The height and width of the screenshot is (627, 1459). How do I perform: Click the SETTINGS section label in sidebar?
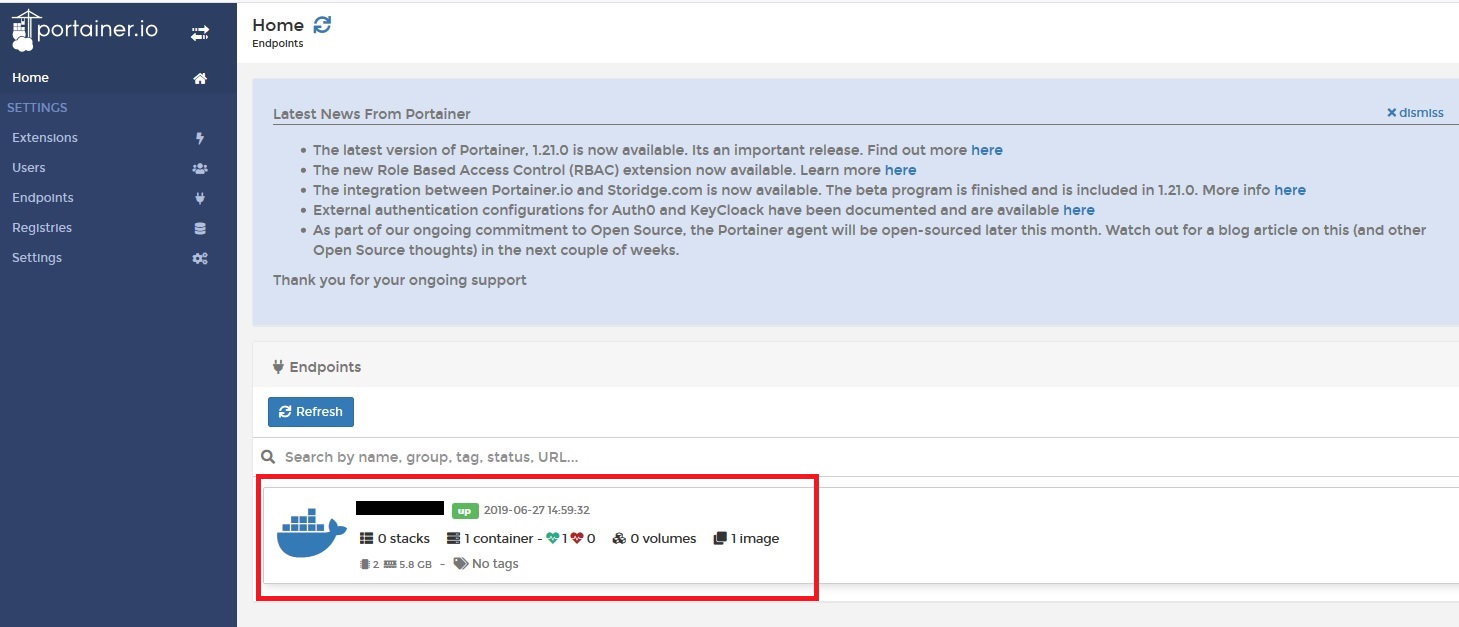click(x=37, y=108)
